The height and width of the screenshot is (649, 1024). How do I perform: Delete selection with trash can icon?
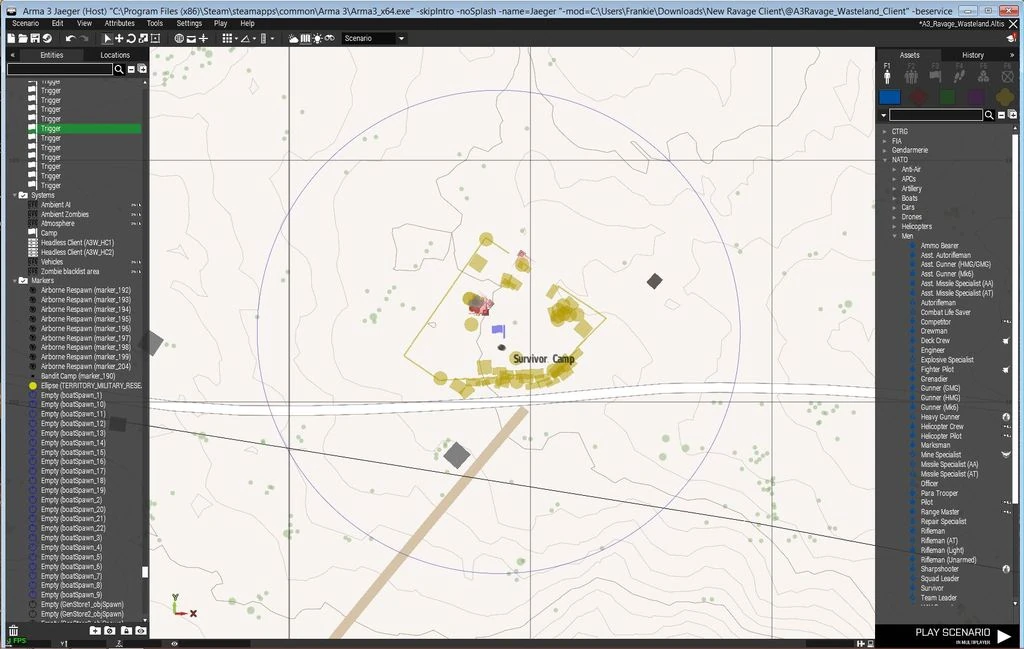pyautogui.click(x=13, y=631)
